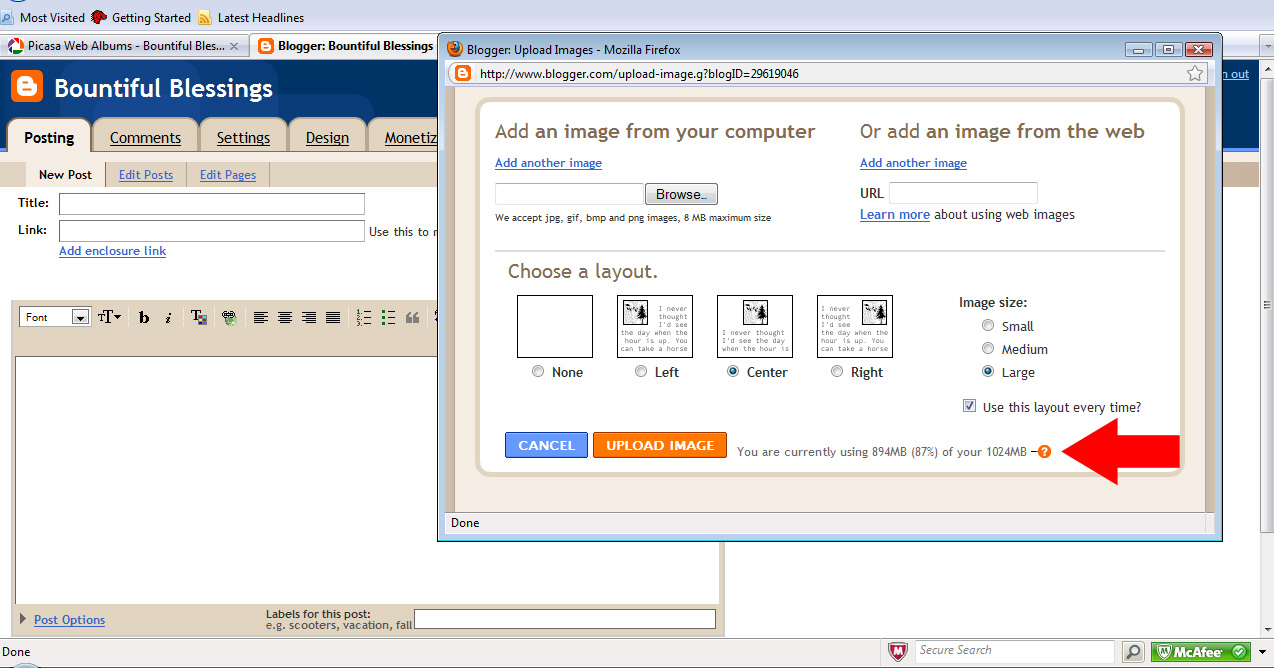
Task: Click the green McAfee SiteAdvisor button
Action: tap(1201, 651)
